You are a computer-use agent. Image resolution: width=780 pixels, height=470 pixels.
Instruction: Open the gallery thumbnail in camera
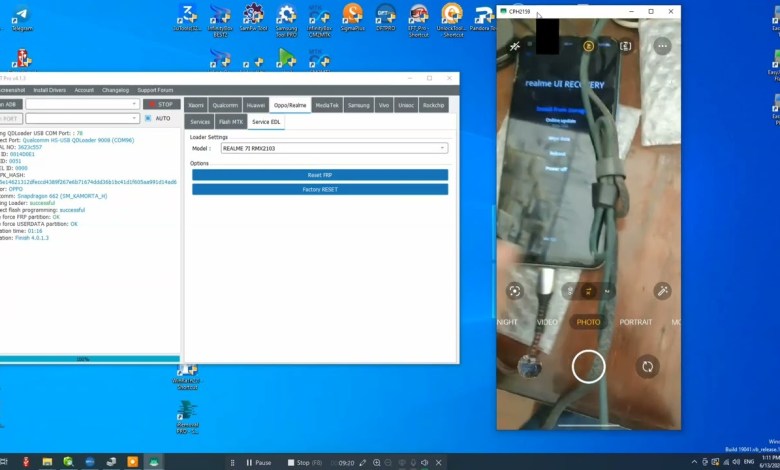tap(530, 367)
